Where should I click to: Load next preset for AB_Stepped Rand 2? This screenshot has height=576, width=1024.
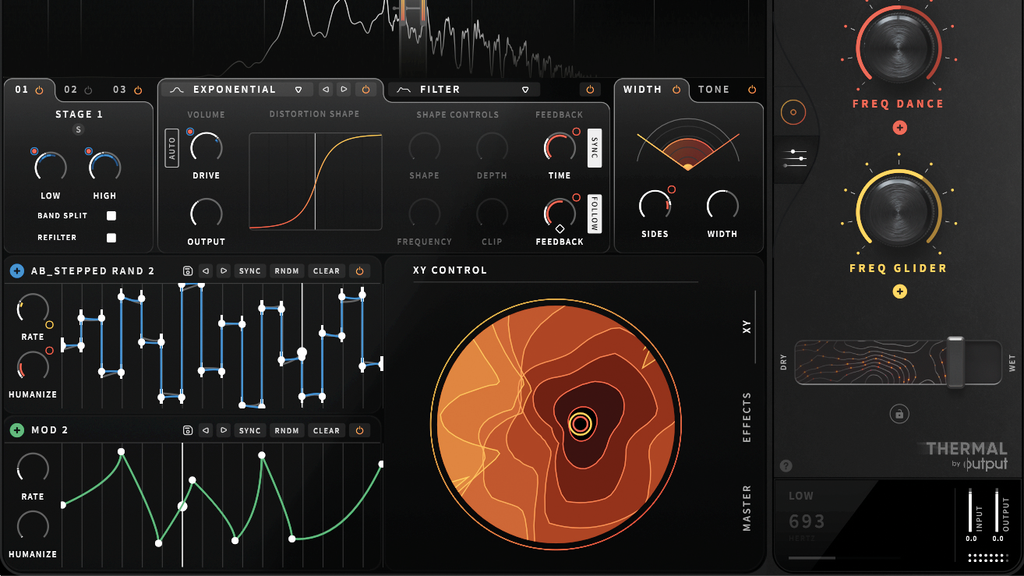[x=223, y=271]
